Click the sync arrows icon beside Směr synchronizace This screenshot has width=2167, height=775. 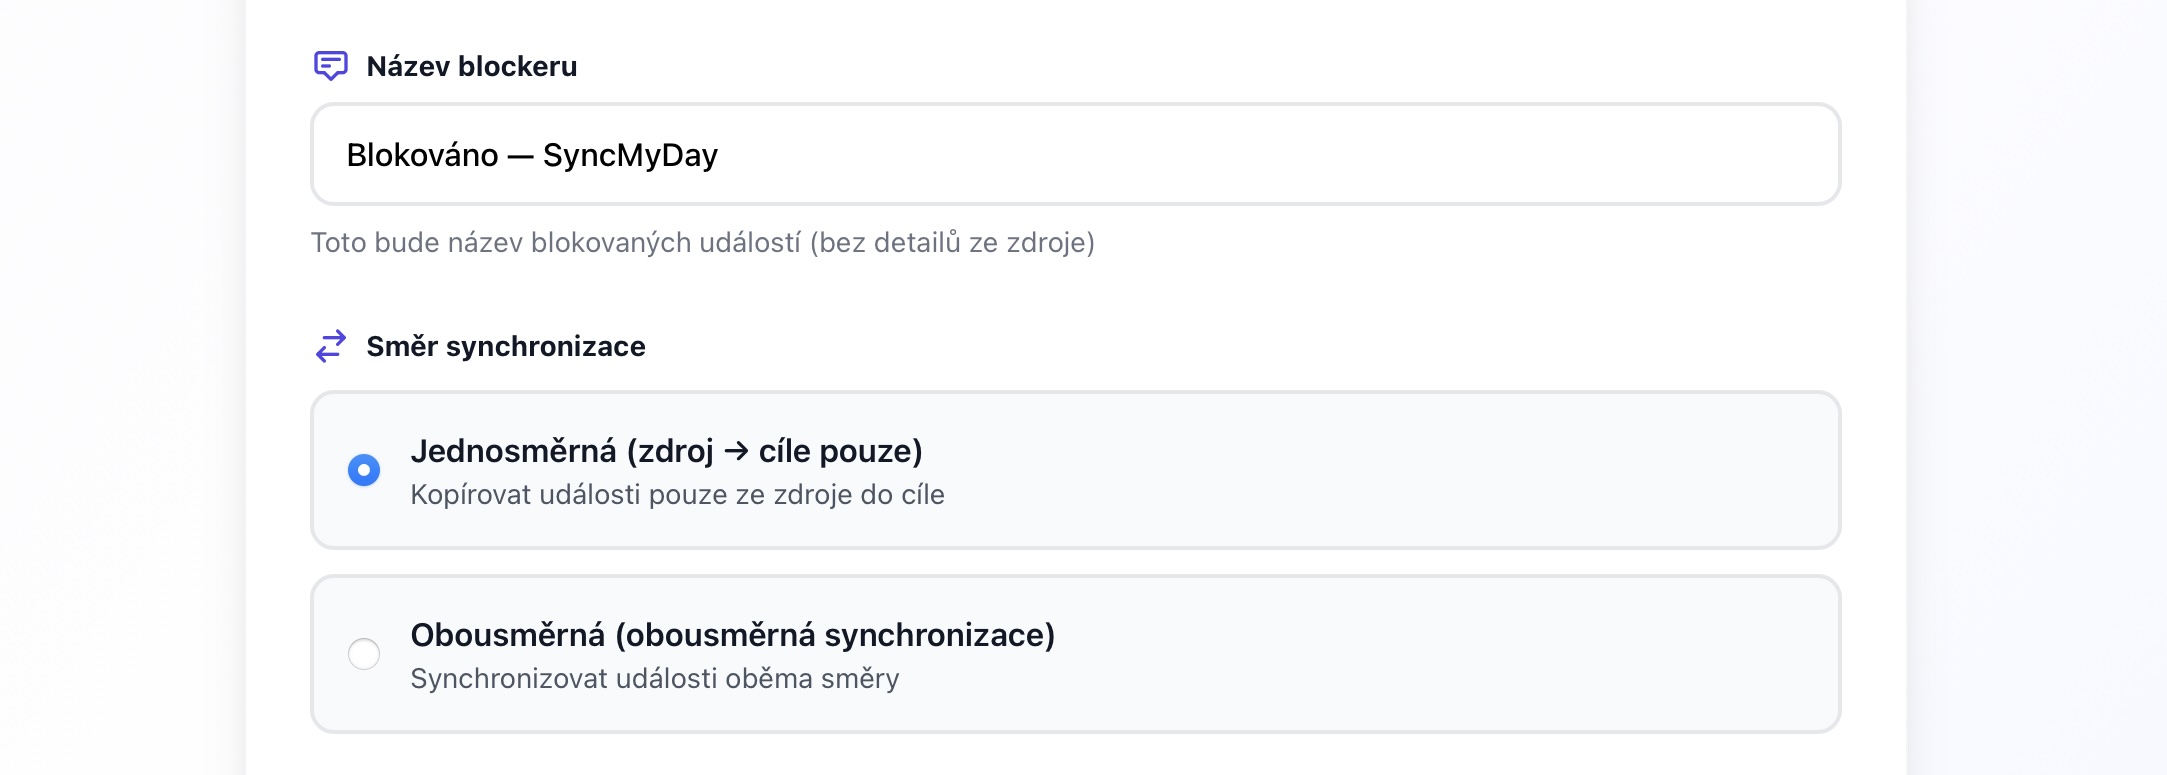330,346
